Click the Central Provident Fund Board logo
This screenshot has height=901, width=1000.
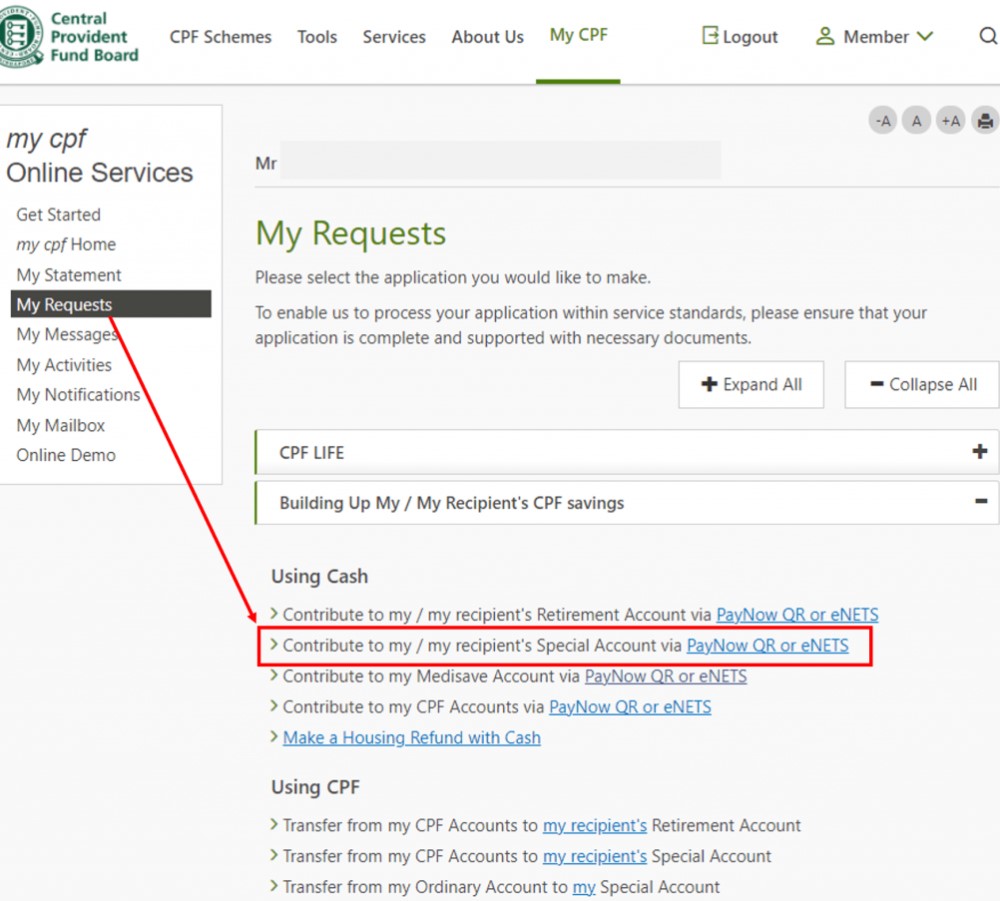70,37
